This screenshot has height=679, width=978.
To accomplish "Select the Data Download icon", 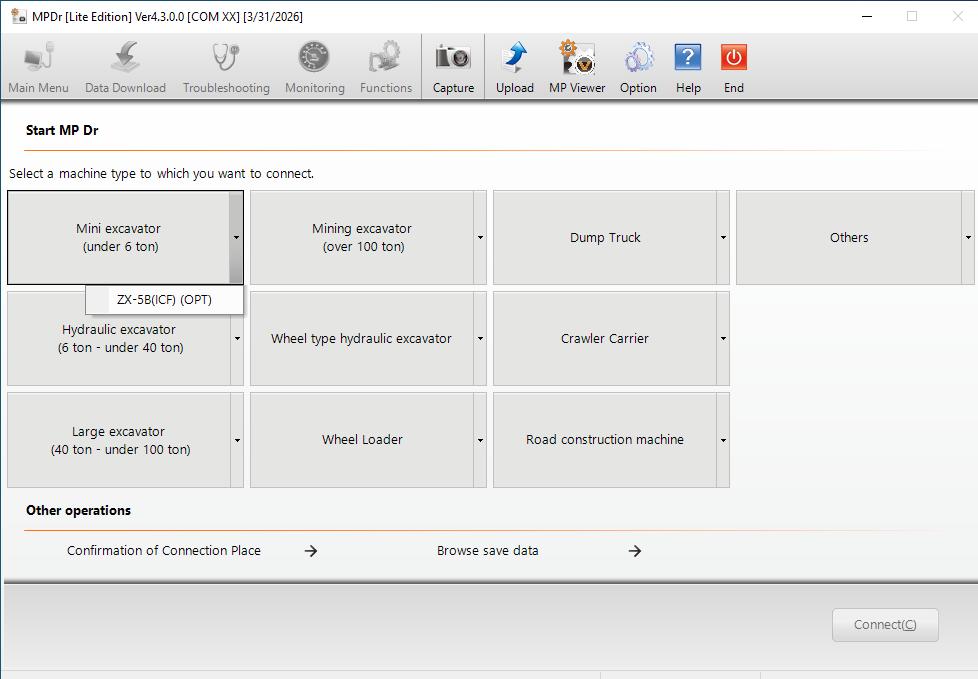I will 124,64.
